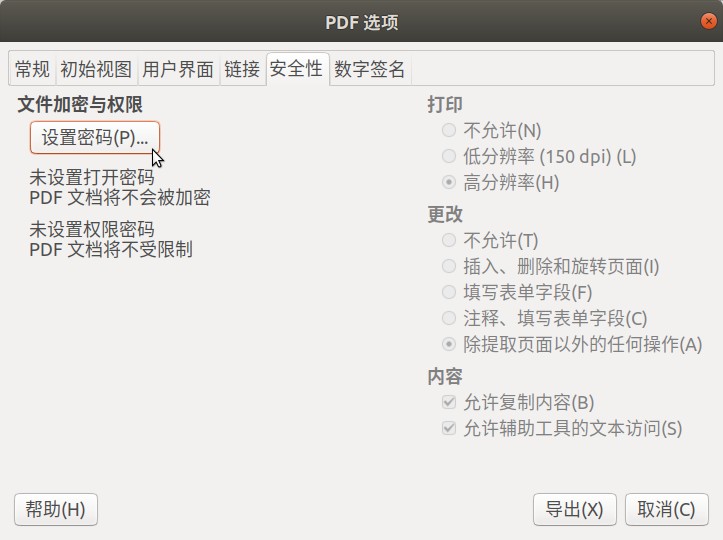Switch to the 常规 tab
Screen dimensions: 723x540
click(x=32, y=70)
